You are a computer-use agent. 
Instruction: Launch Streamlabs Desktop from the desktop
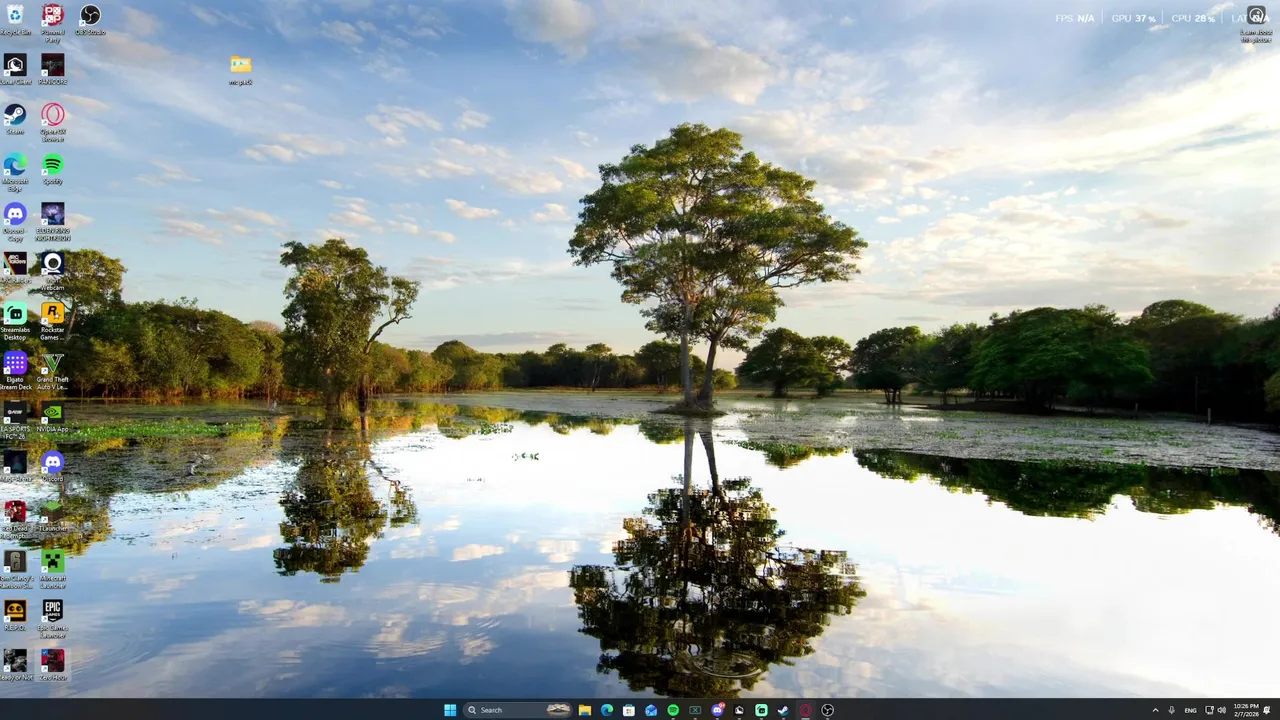pos(15,320)
